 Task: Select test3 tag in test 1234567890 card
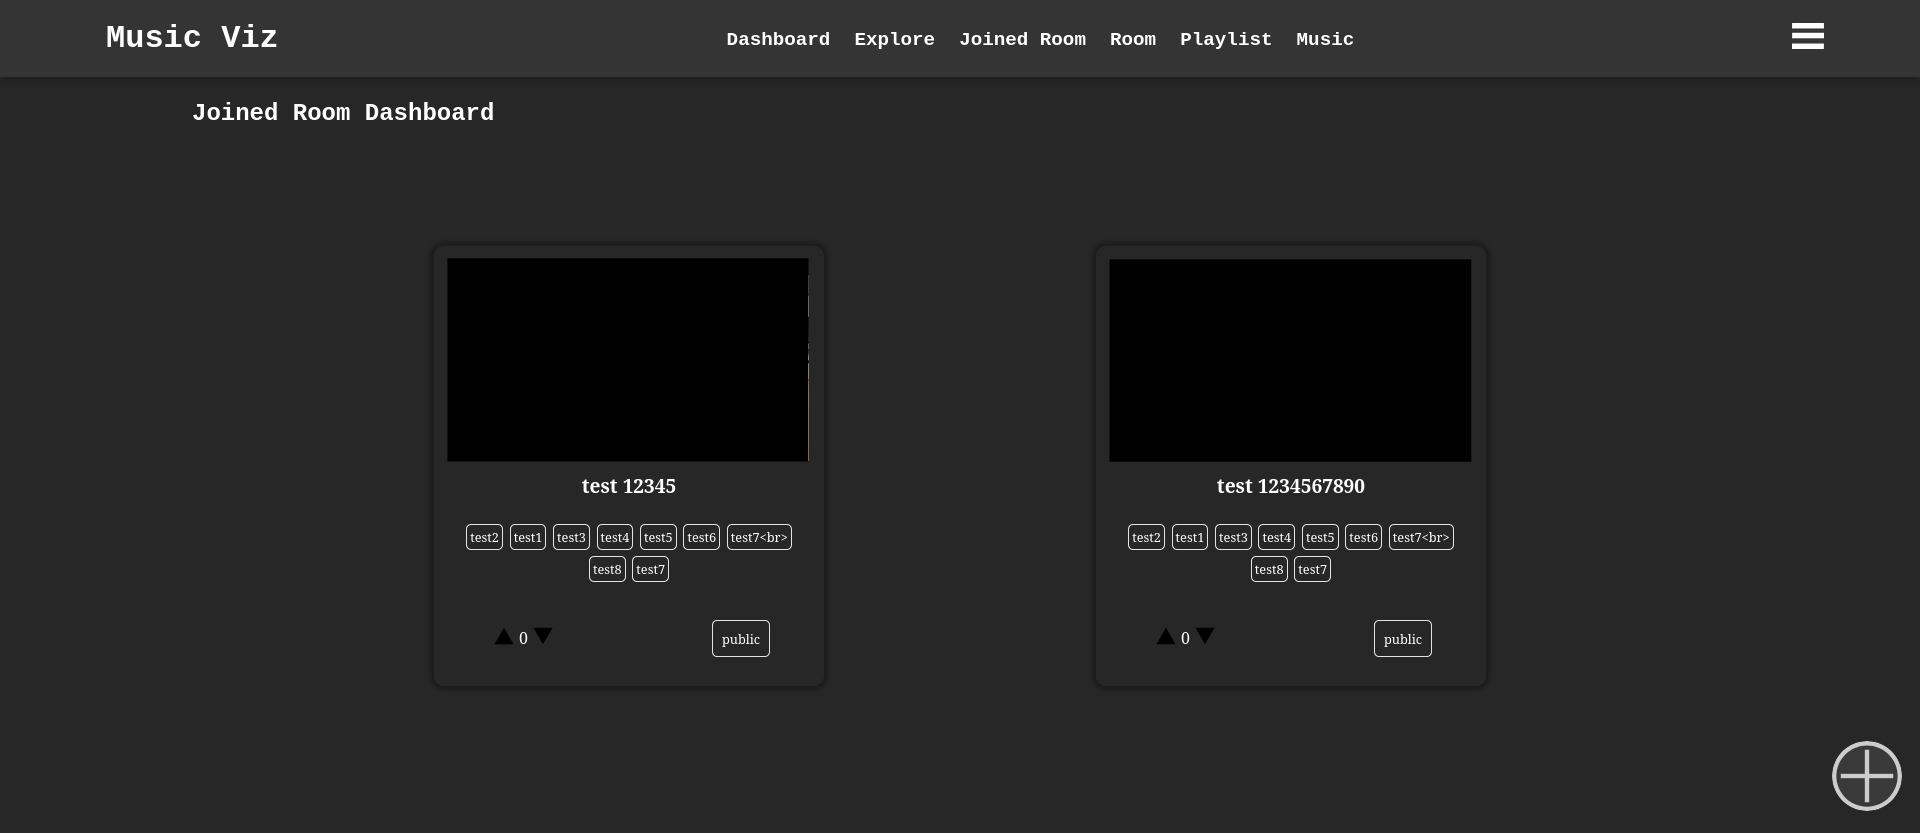tap(1233, 537)
